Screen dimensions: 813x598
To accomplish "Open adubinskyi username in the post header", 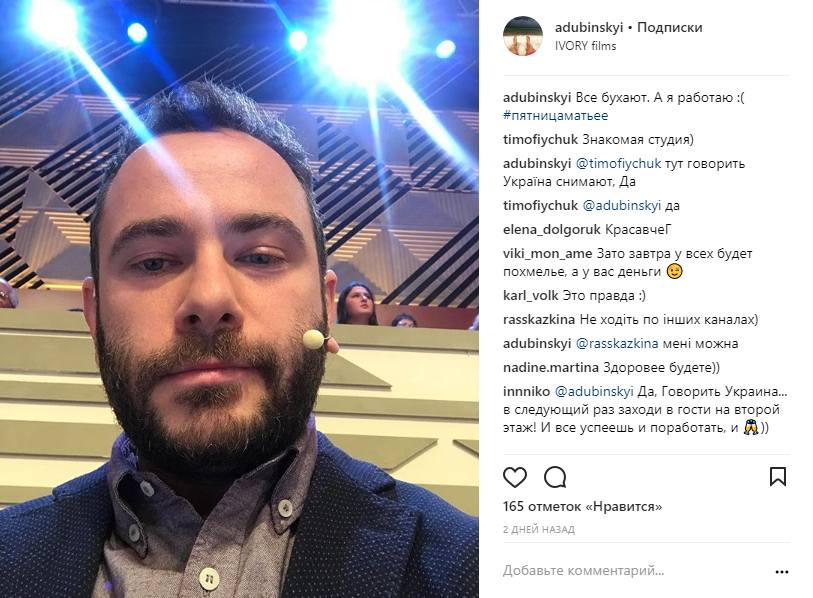I will [589, 27].
